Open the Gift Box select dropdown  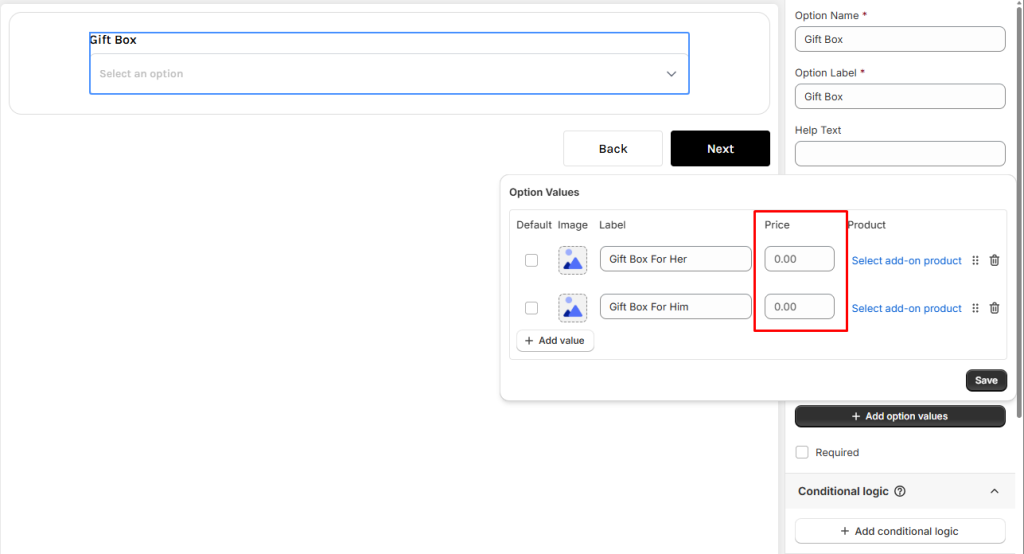tap(388, 74)
